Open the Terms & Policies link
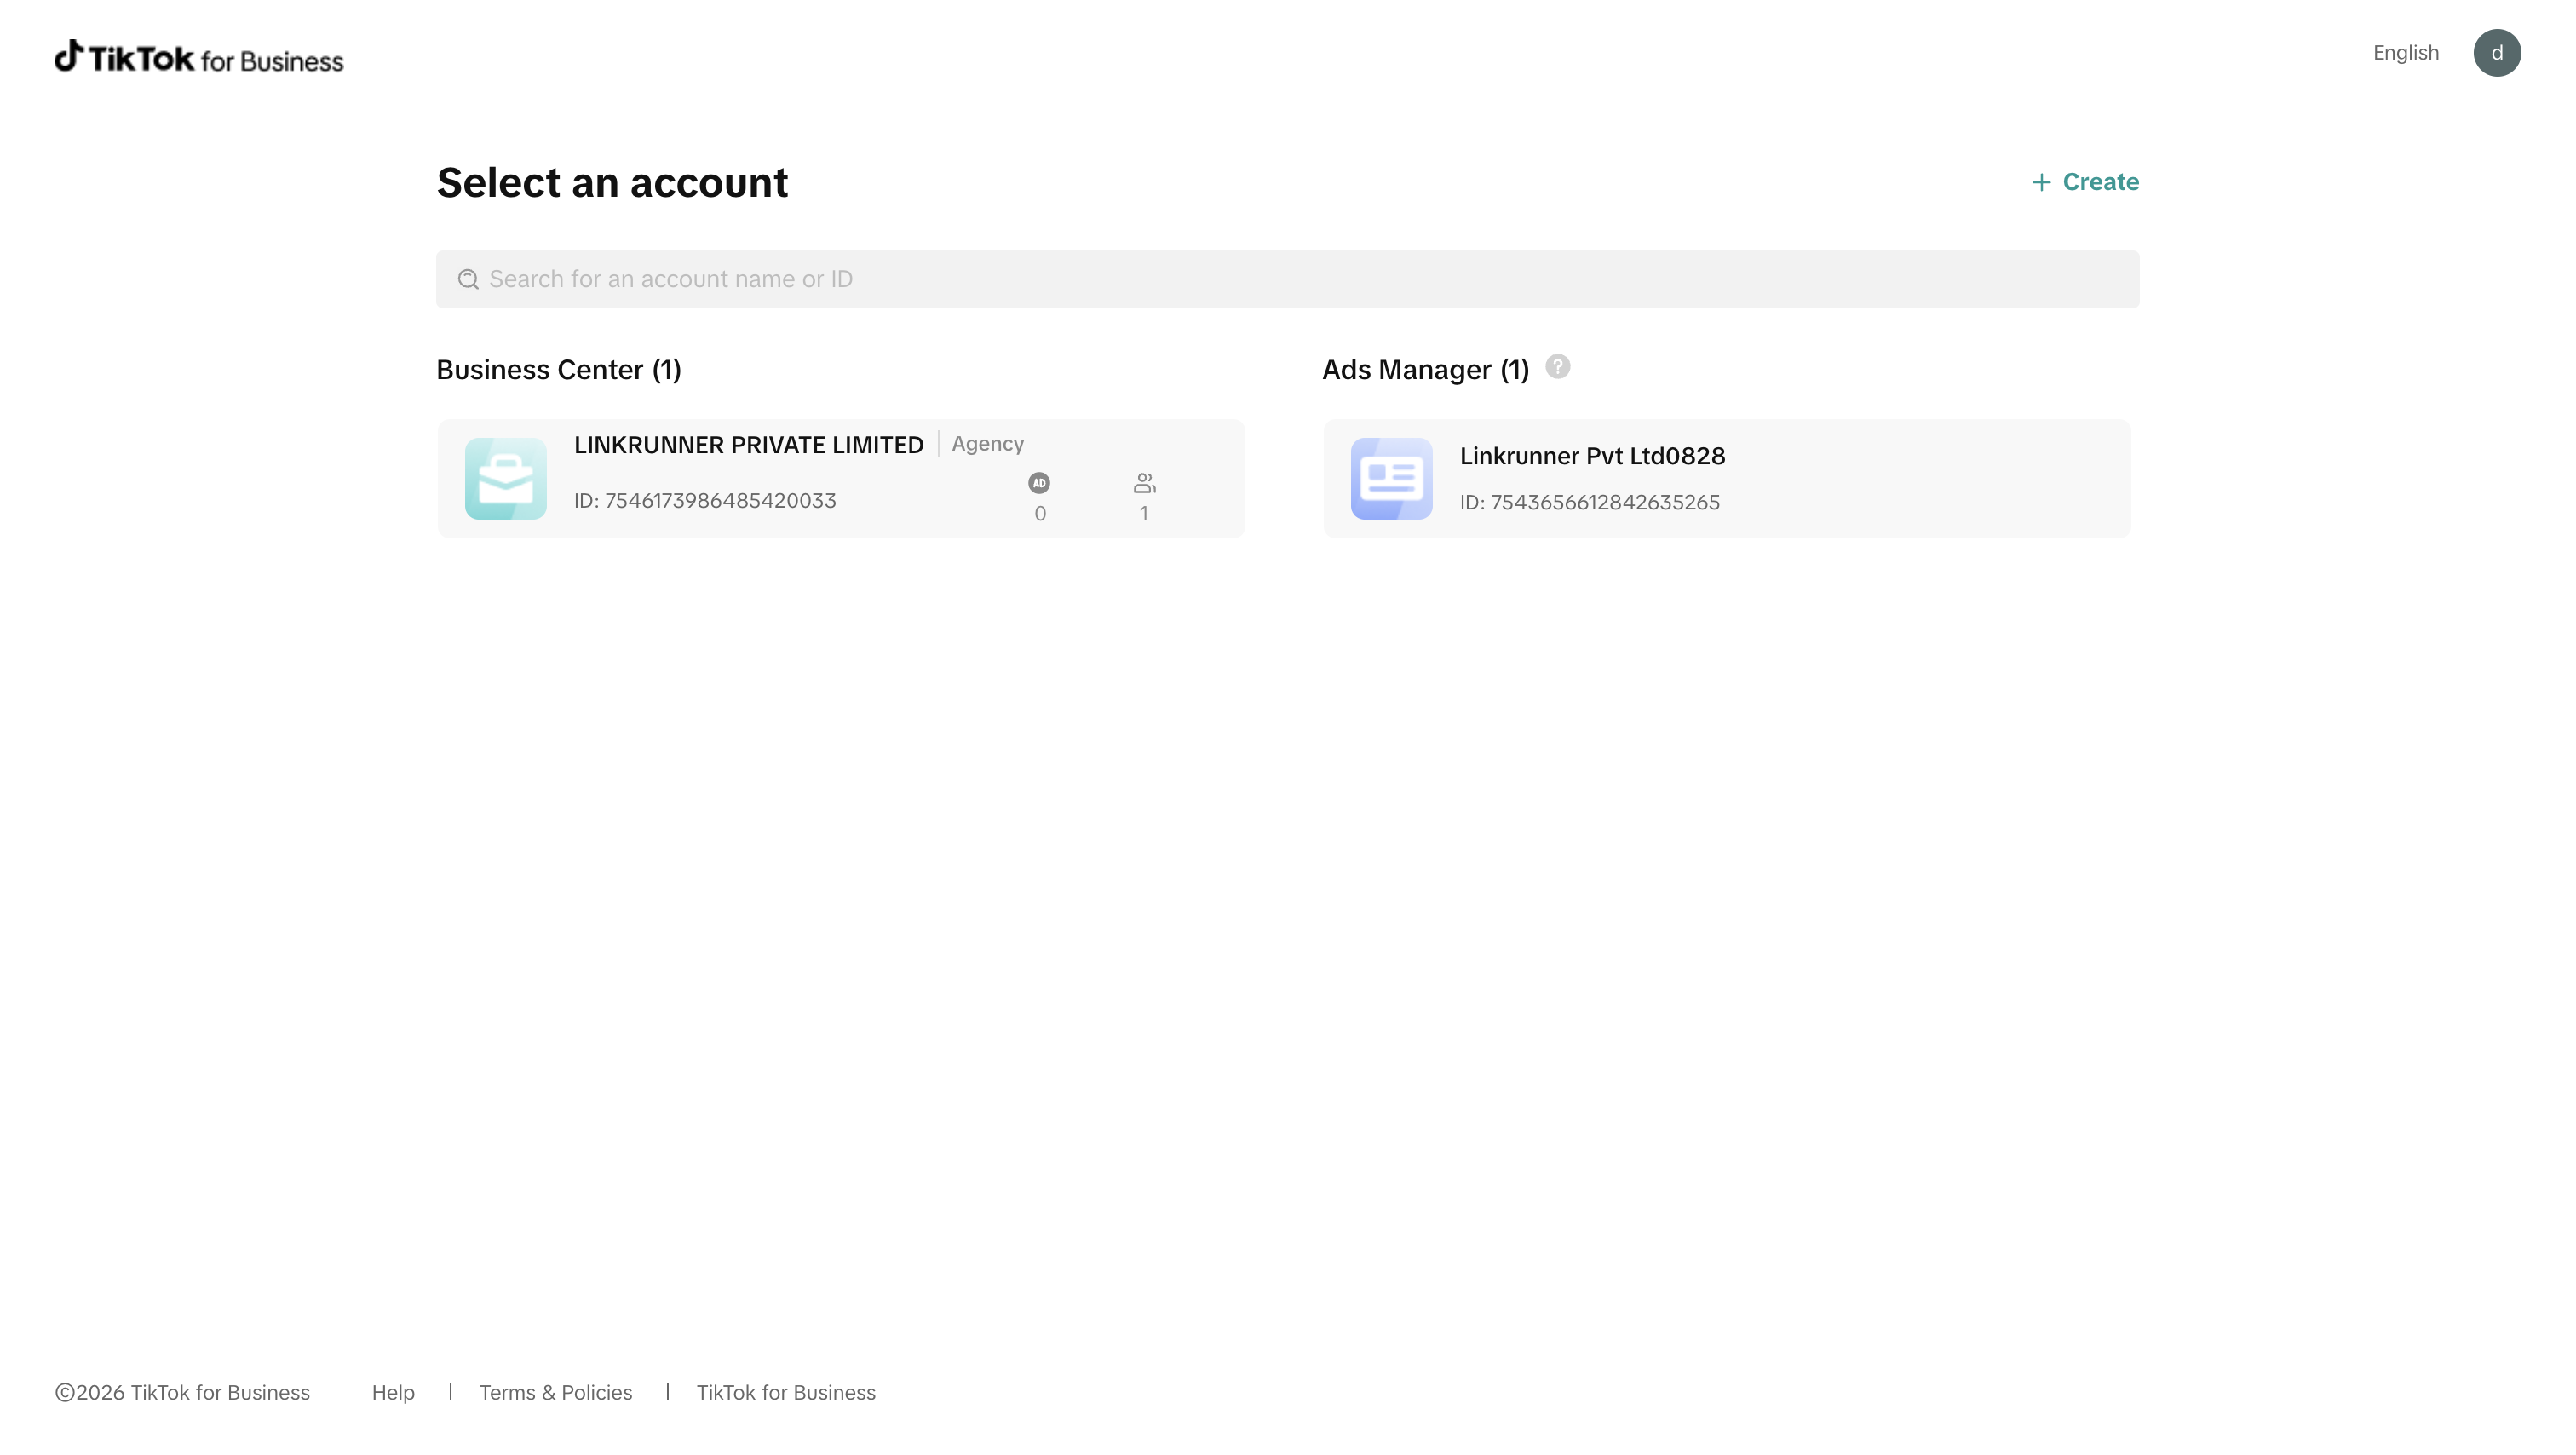This screenshot has width=2576, height=1455. pyautogui.click(x=556, y=1392)
